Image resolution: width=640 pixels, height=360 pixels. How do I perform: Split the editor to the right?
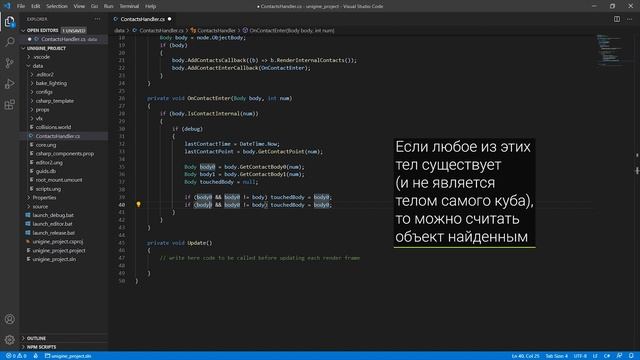617,19
